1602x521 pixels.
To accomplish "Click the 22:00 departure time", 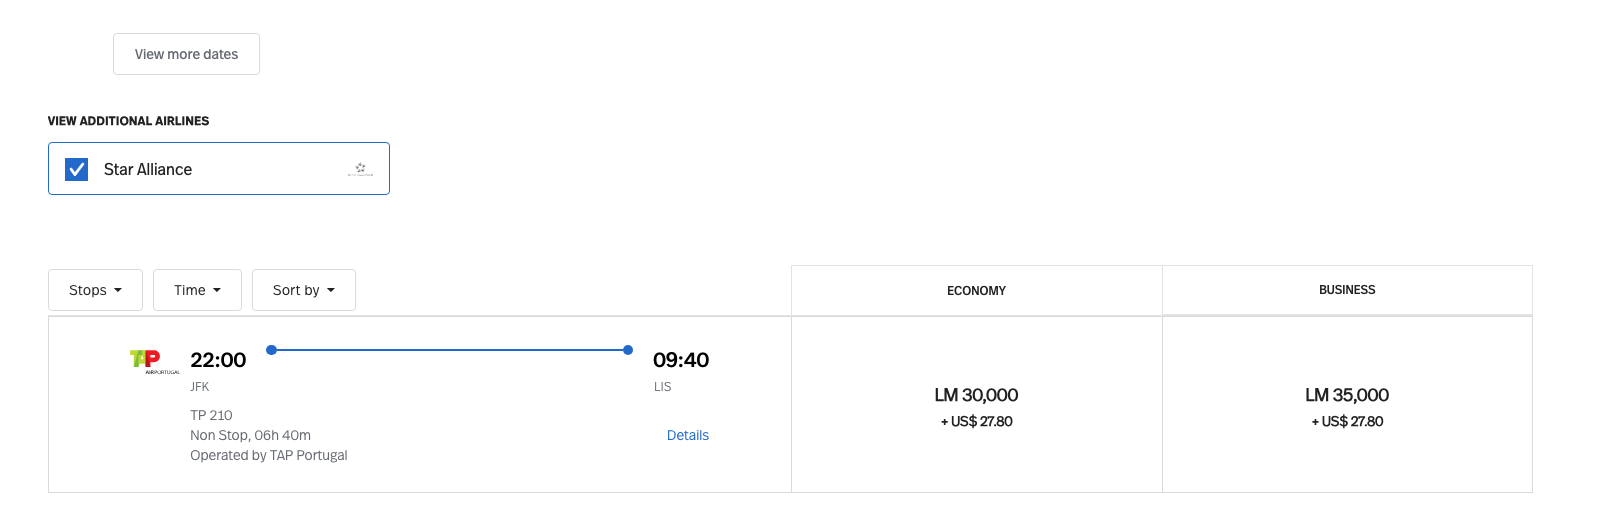I will 218,360.
